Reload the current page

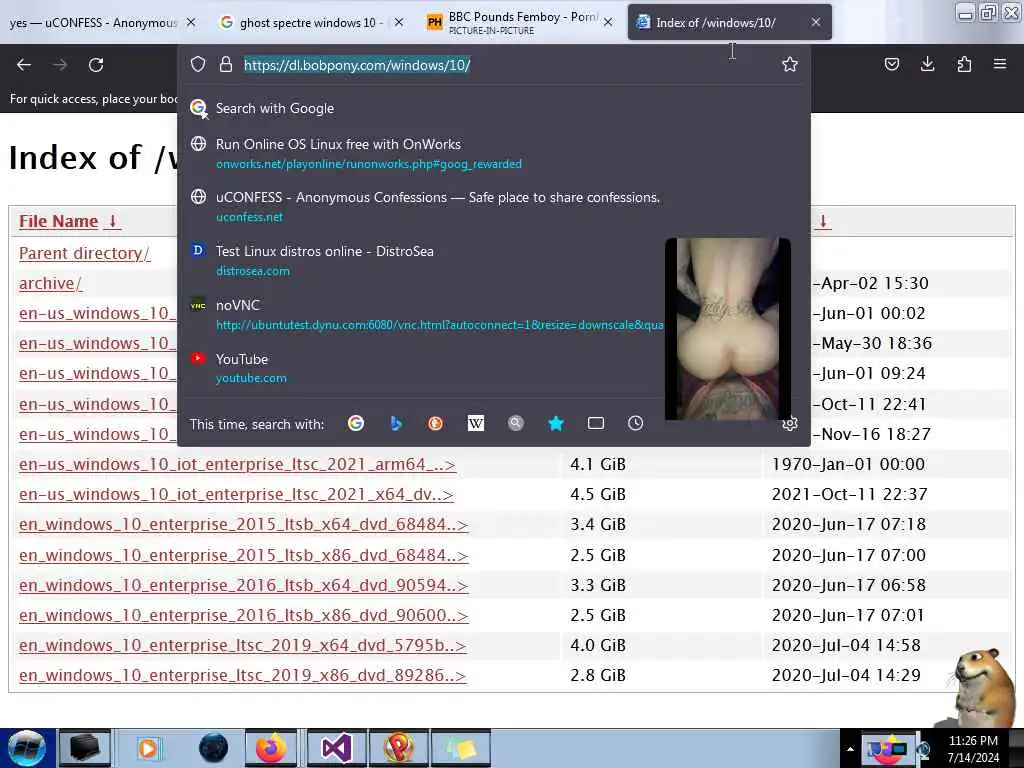pos(96,65)
